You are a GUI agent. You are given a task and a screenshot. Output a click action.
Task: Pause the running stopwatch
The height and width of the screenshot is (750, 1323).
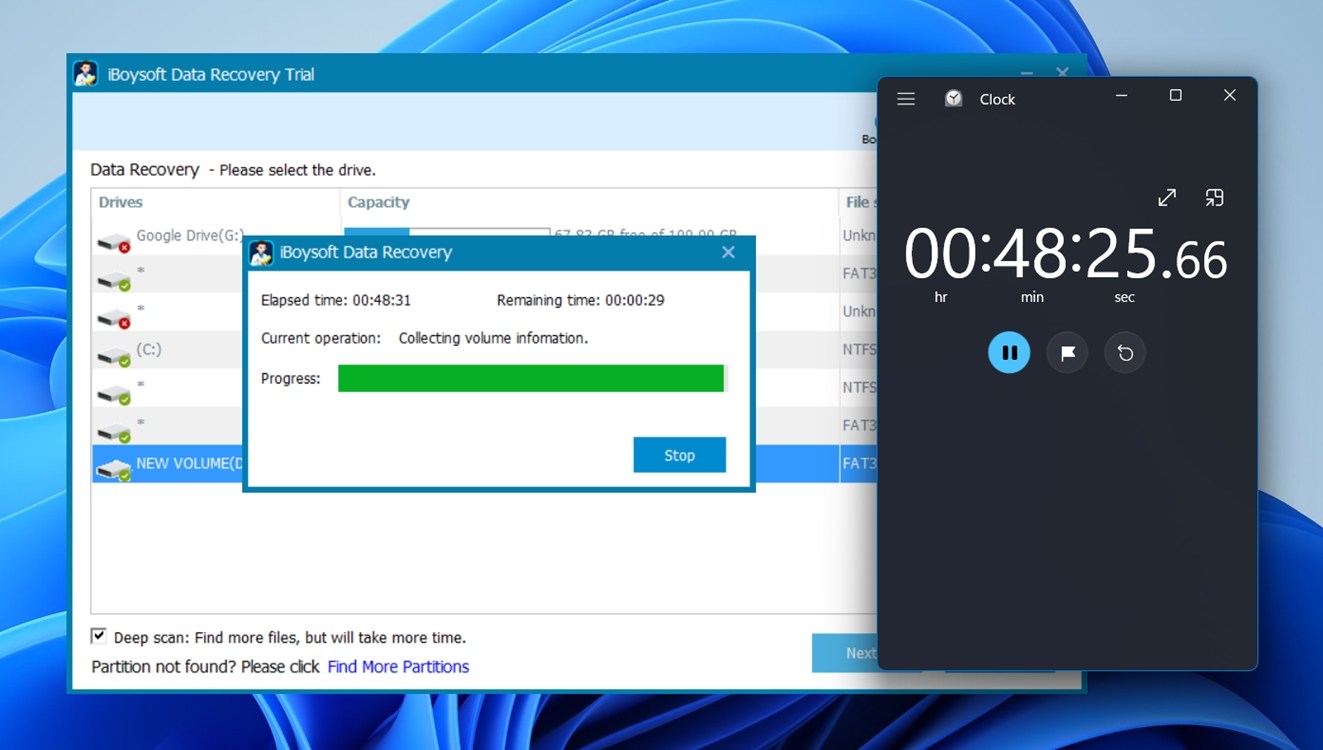[1009, 352]
